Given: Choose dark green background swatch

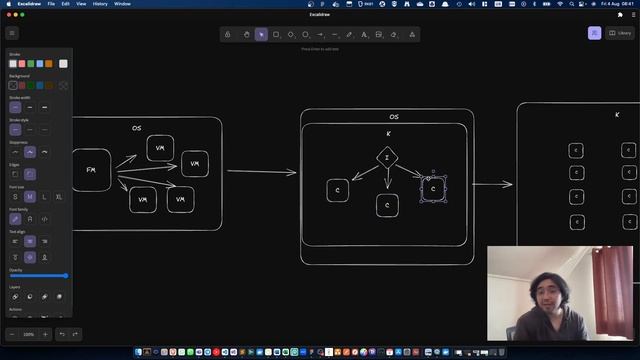Looking at the screenshot, I should (31, 86).
